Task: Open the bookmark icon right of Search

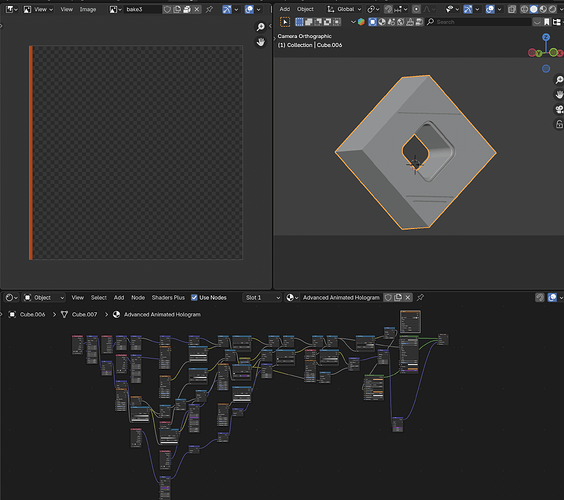Action: point(547,22)
